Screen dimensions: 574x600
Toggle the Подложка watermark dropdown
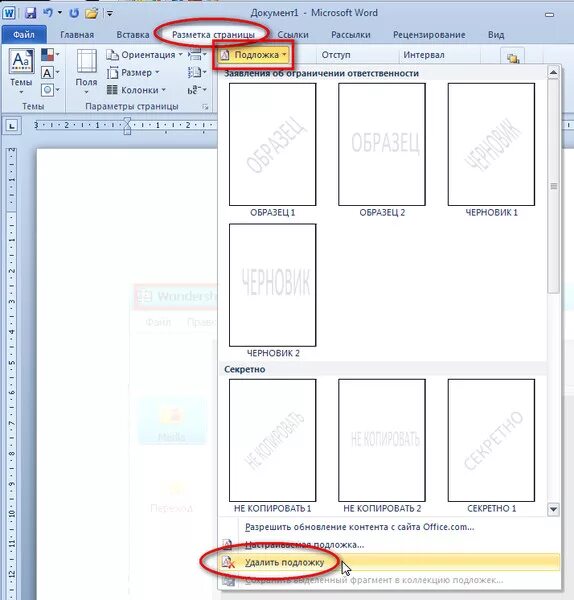253,55
